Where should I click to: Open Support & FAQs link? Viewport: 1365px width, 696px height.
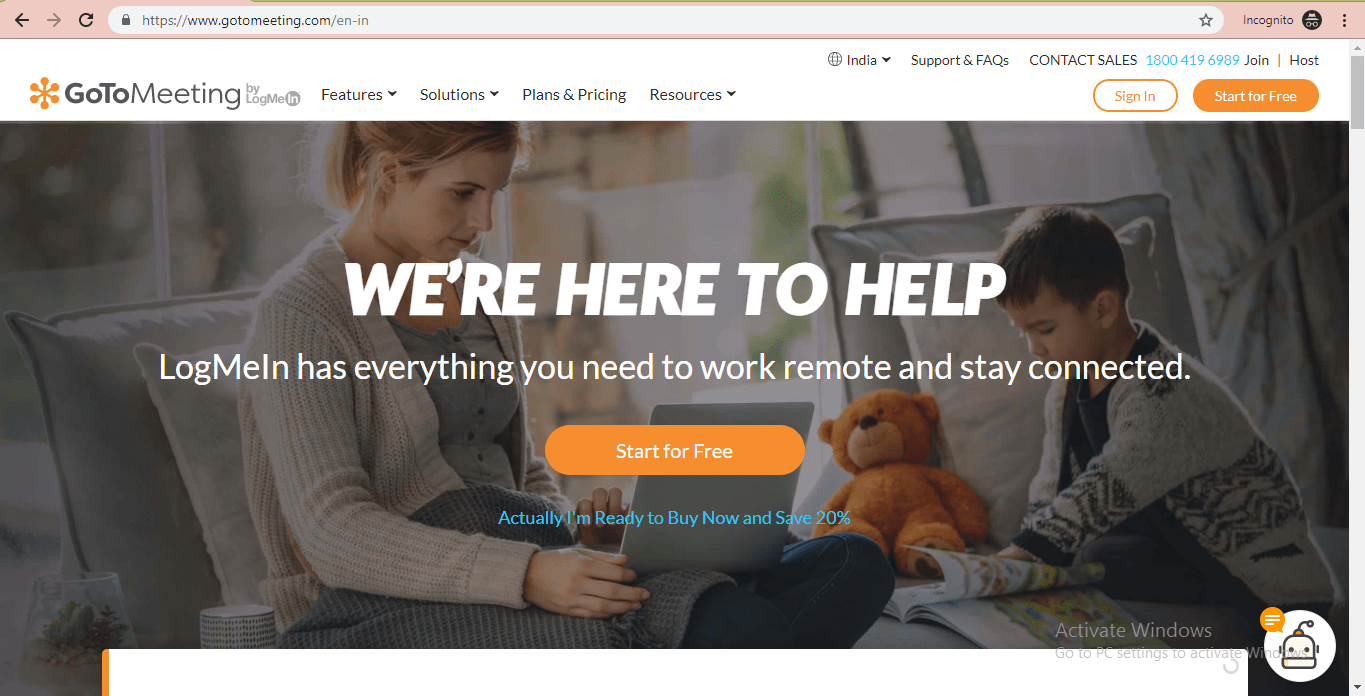tap(960, 60)
